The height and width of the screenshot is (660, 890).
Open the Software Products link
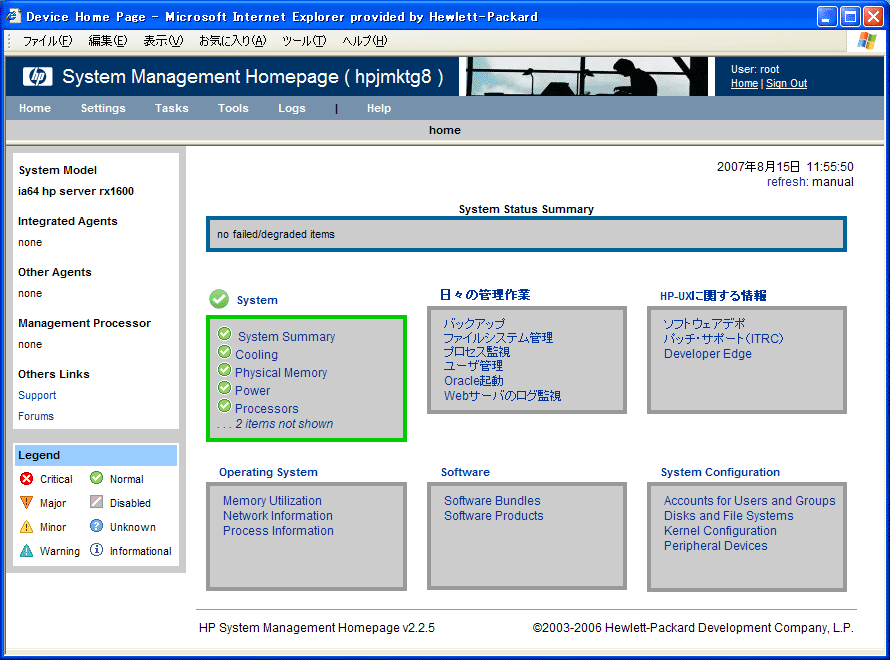tap(494, 515)
